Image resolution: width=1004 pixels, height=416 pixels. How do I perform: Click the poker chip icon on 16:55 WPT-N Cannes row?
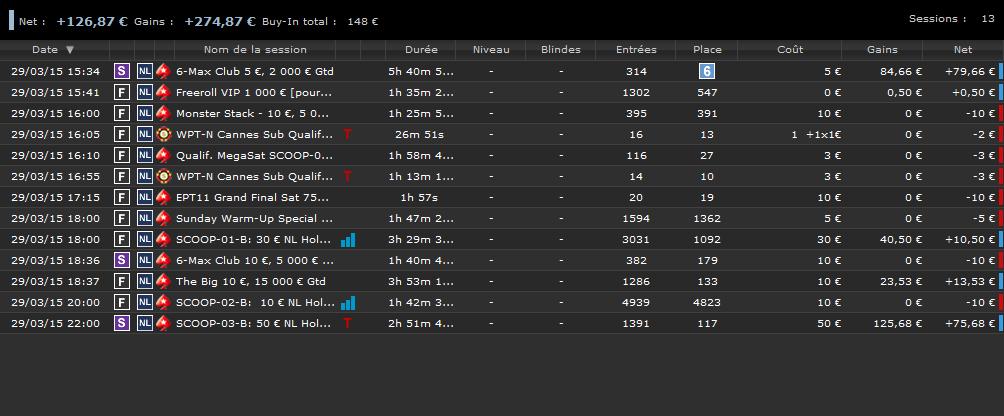pos(163,176)
